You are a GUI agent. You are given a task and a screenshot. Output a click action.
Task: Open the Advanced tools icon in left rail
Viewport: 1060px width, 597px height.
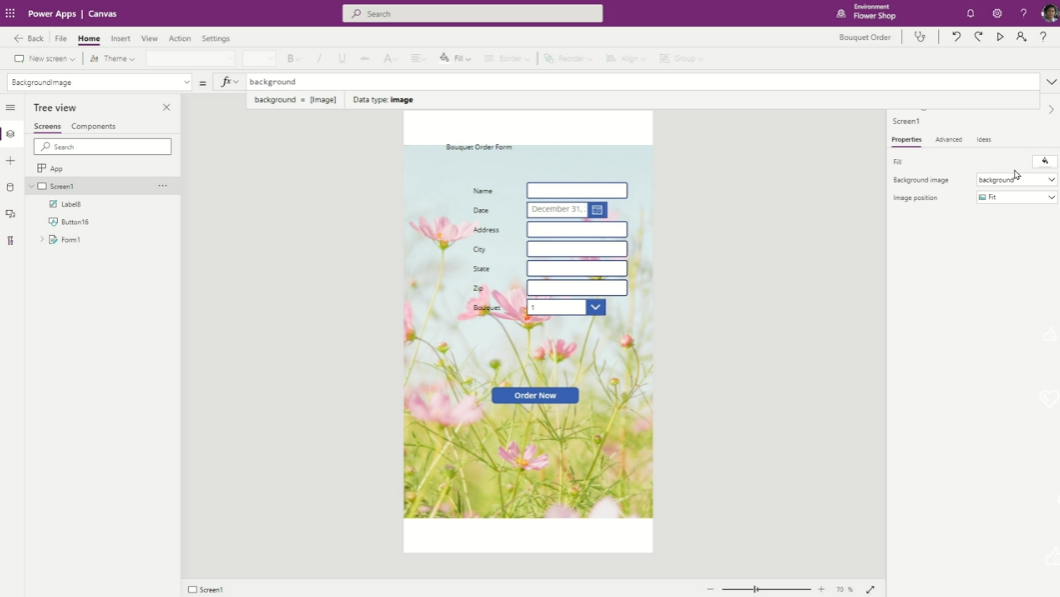[x=10, y=241]
